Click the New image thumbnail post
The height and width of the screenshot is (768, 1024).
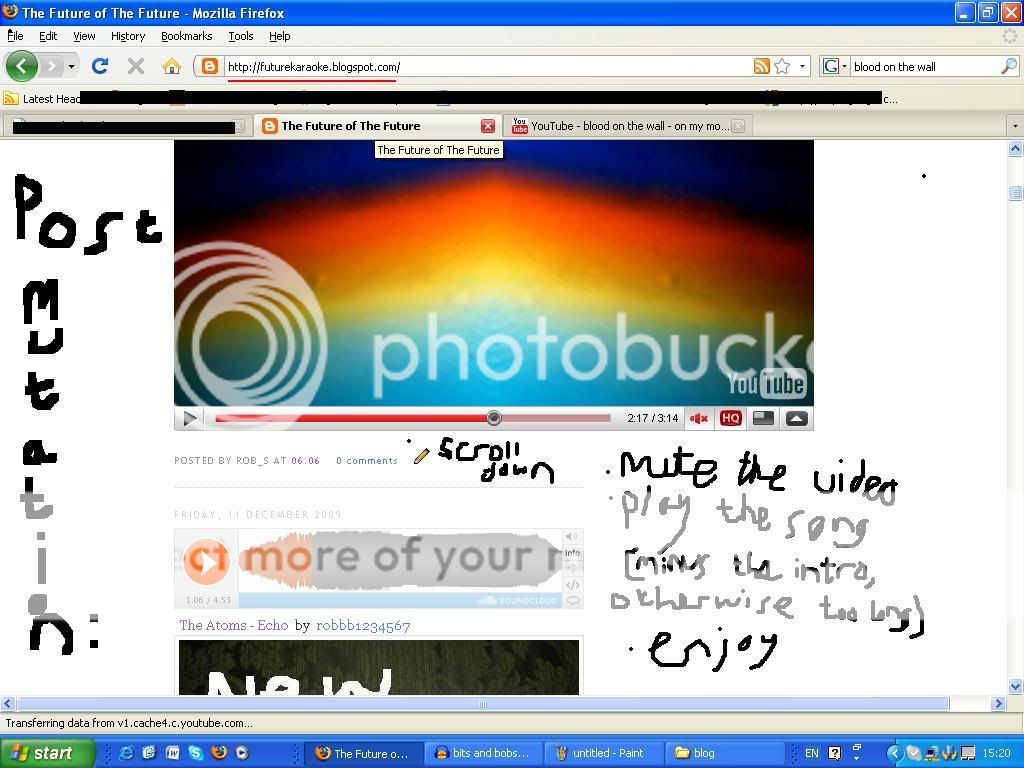(x=379, y=667)
